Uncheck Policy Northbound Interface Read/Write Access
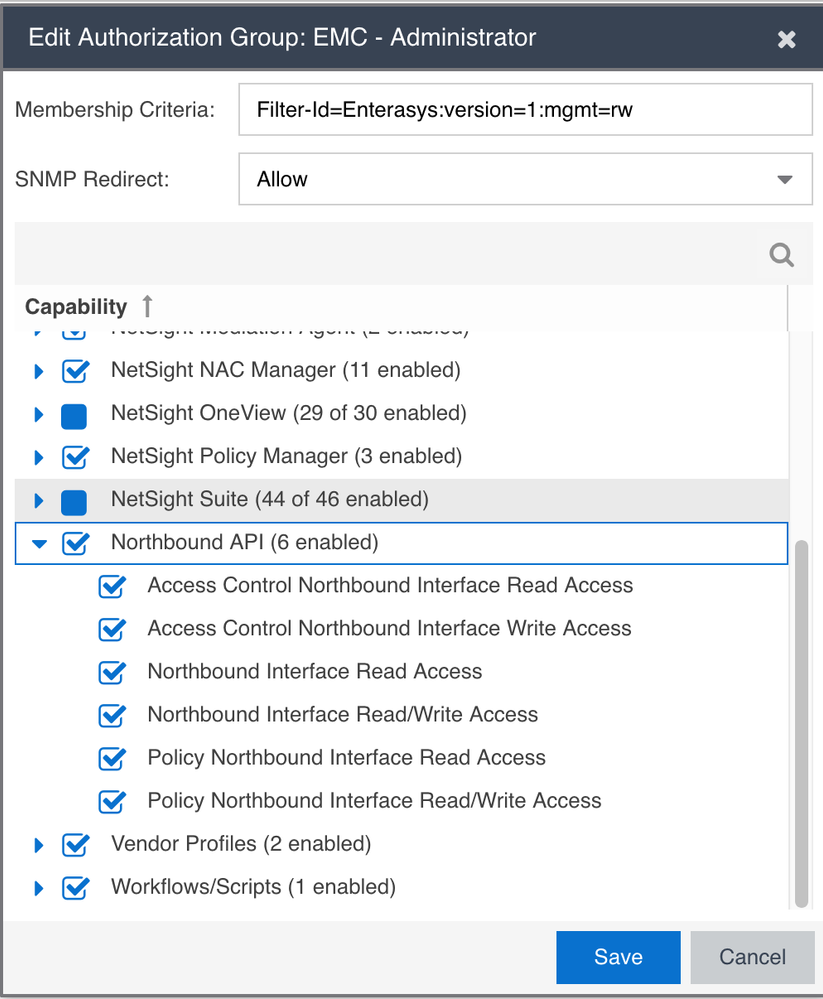The width and height of the screenshot is (823, 999). click(112, 802)
